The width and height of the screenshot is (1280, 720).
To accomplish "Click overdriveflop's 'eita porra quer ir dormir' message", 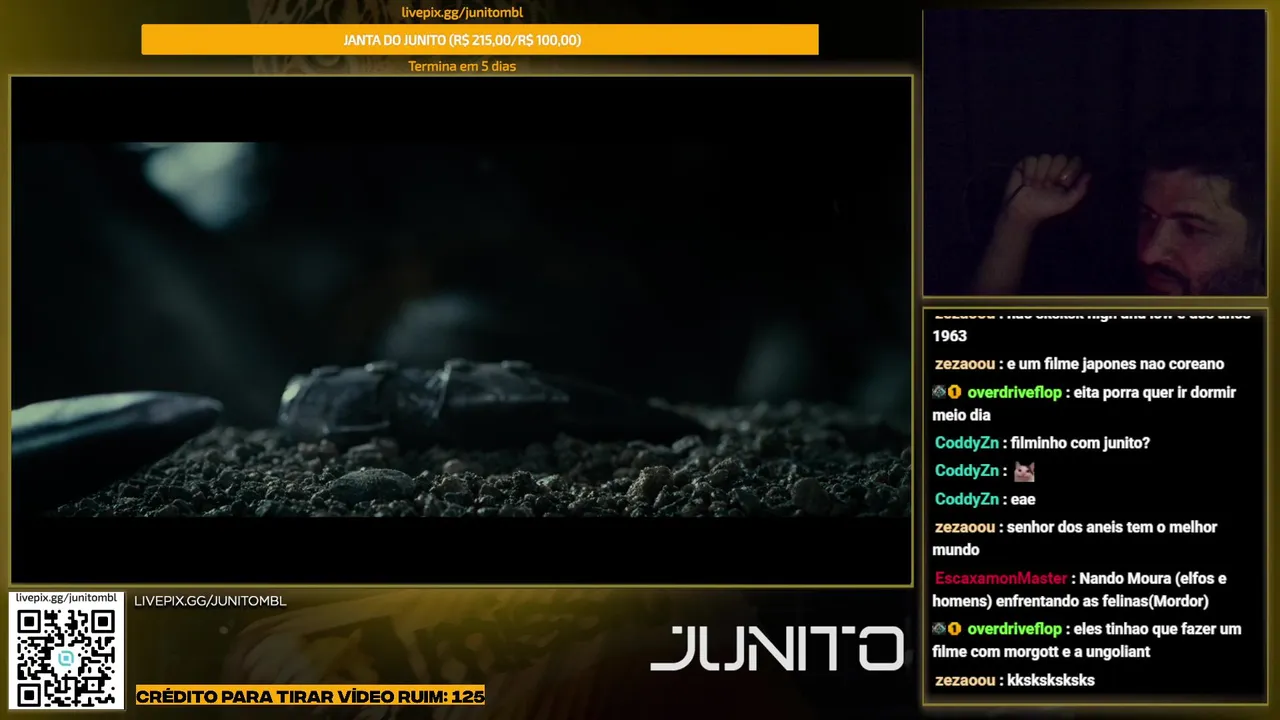I will pyautogui.click(x=1085, y=404).
